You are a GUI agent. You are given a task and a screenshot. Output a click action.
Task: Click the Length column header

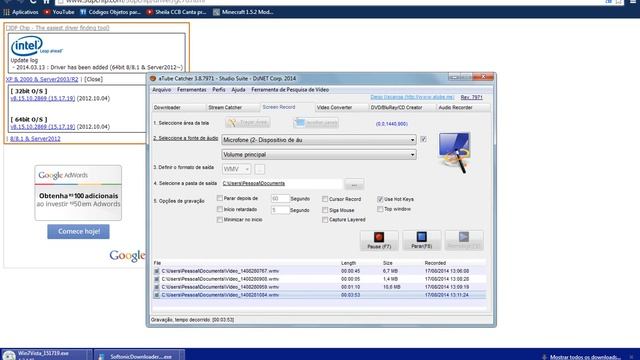[x=349, y=263]
